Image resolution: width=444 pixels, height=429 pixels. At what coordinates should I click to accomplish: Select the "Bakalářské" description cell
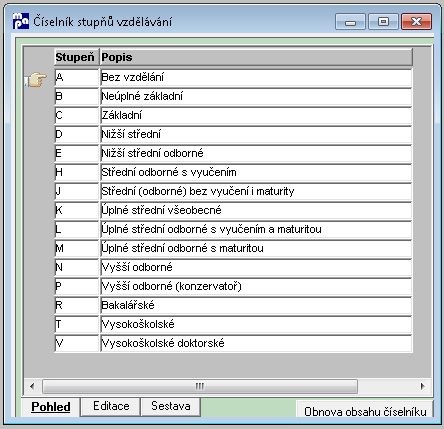[x=256, y=306]
